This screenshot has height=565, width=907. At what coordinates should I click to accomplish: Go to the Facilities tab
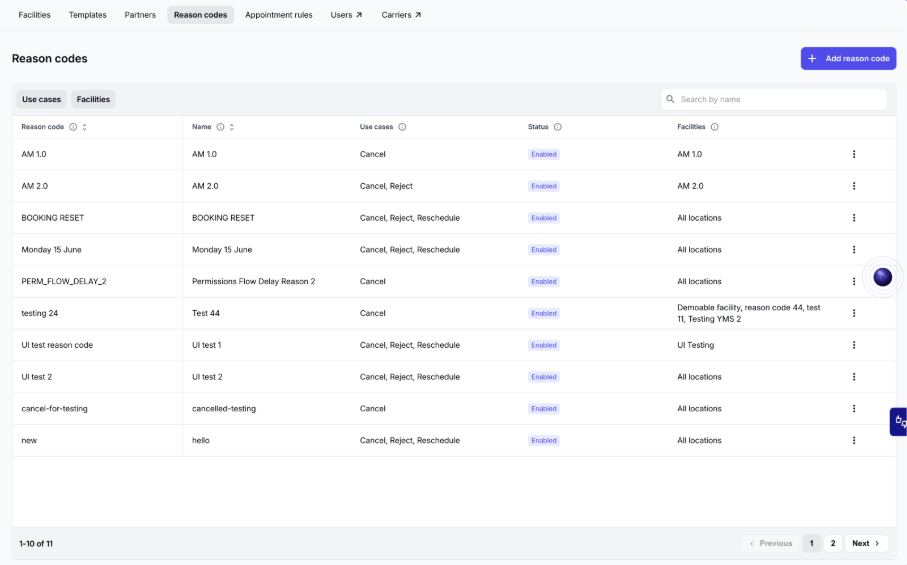pyautogui.click(x=34, y=15)
